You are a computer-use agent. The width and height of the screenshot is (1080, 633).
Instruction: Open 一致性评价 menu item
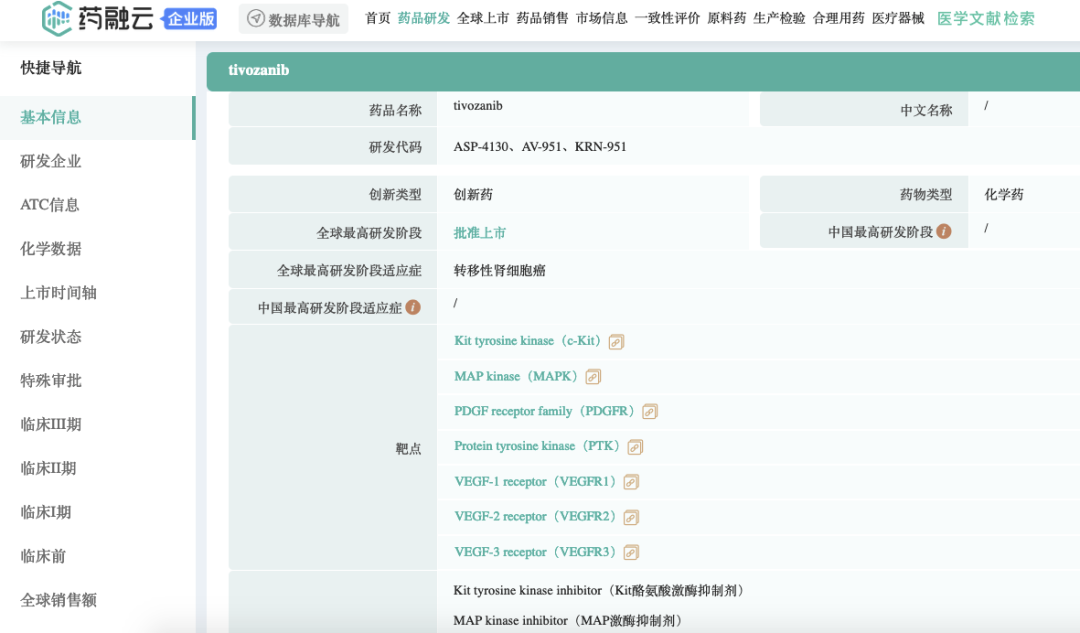(667, 19)
